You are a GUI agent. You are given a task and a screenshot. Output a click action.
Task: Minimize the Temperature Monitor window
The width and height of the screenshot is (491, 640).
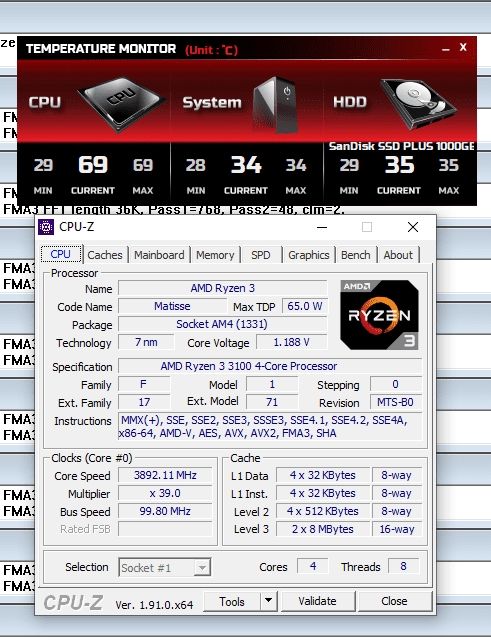tap(446, 49)
